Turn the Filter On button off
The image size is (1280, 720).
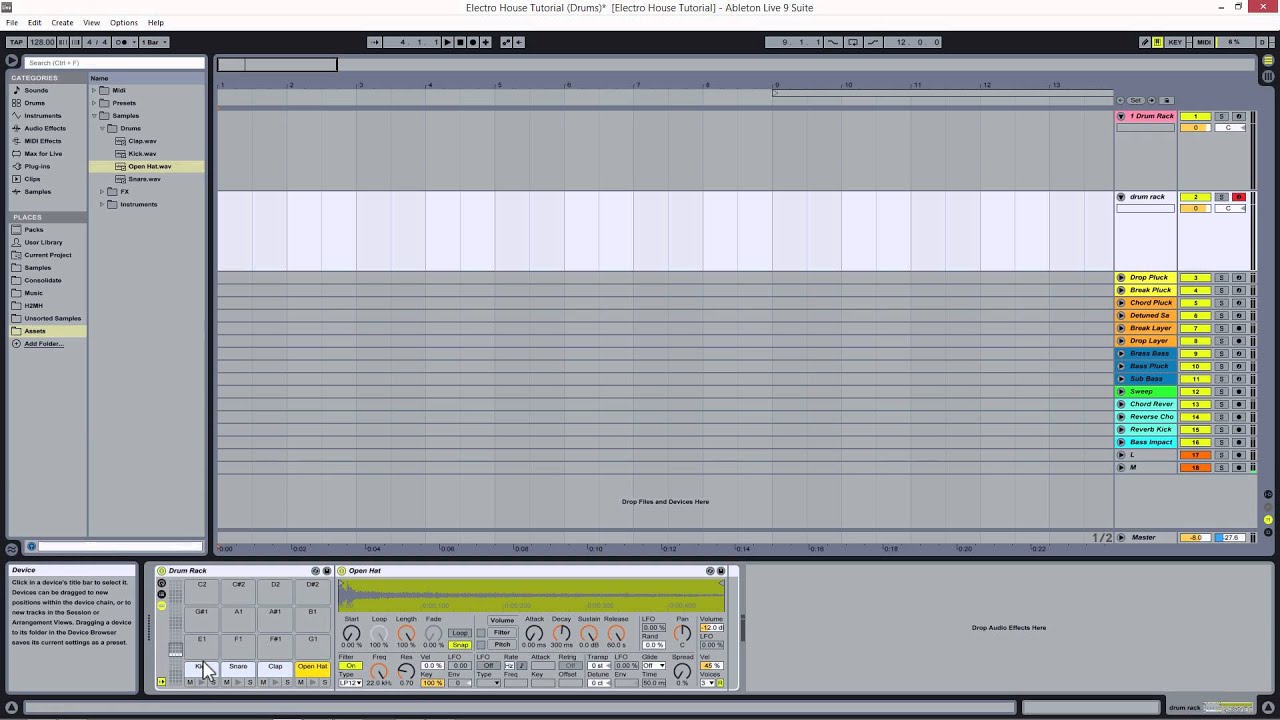click(350, 666)
